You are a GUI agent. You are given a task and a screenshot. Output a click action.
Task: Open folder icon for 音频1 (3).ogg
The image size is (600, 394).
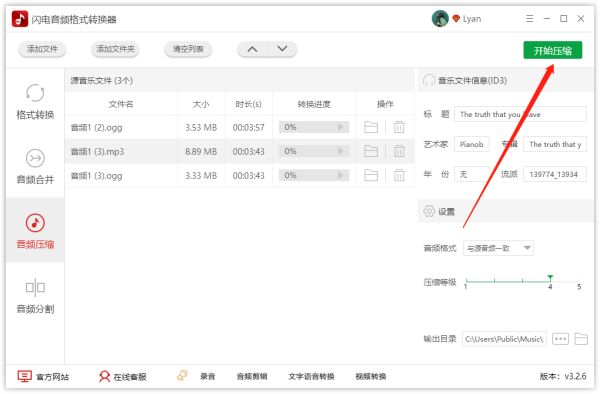coord(371,175)
